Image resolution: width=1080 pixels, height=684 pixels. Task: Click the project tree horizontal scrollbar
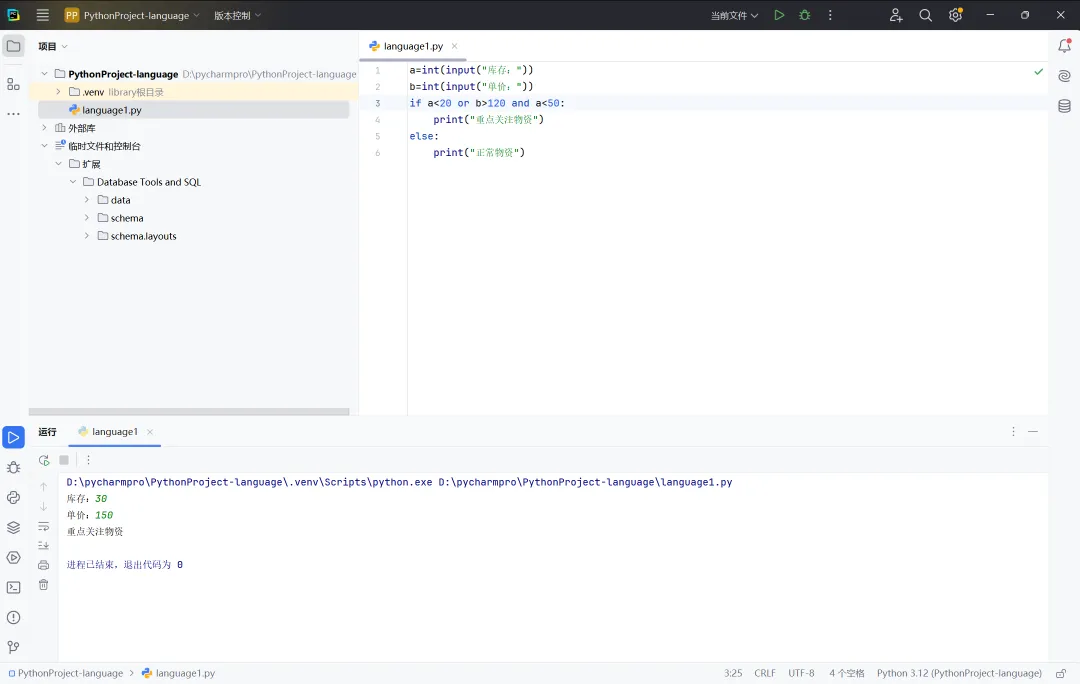(x=189, y=412)
